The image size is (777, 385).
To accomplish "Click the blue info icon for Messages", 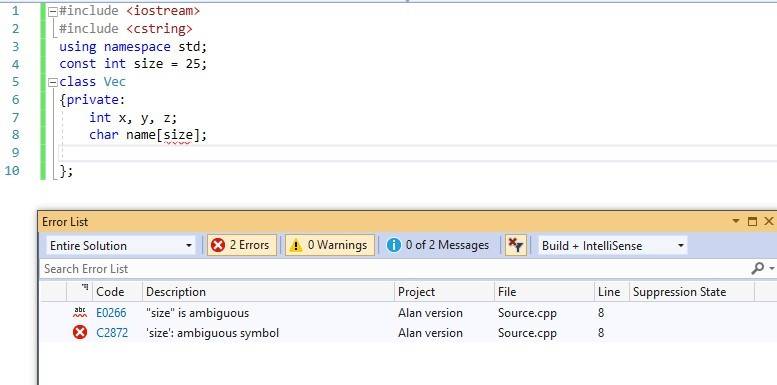I will click(394, 245).
